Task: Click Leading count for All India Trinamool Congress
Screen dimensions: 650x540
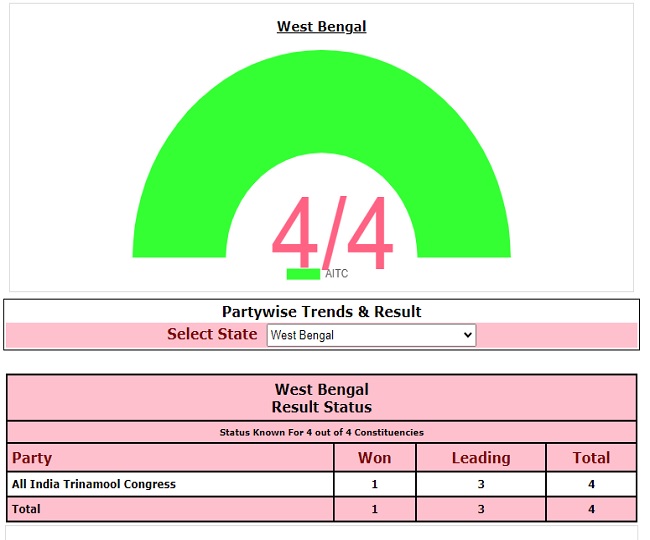Action: tap(480, 484)
